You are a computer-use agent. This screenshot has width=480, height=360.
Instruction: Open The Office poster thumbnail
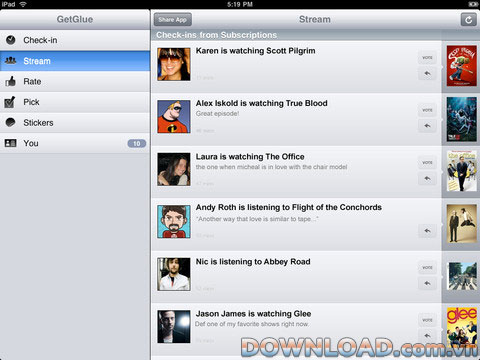462,171
